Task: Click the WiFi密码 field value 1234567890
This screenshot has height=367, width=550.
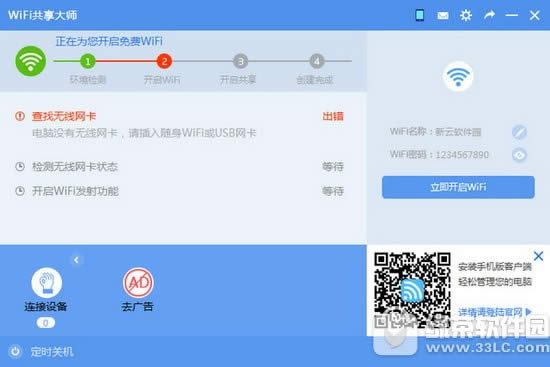Action: (462, 155)
